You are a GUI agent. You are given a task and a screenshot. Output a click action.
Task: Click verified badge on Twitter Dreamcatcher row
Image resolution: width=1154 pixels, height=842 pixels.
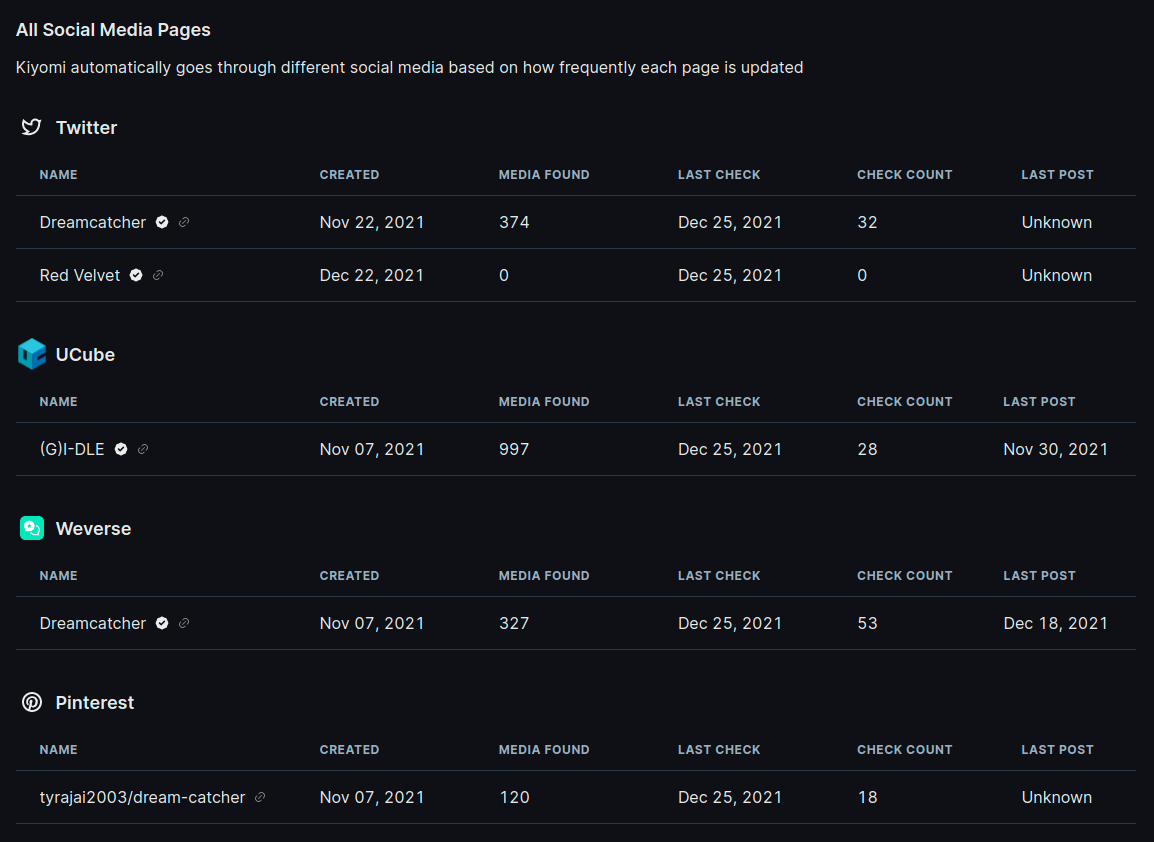tap(162, 222)
